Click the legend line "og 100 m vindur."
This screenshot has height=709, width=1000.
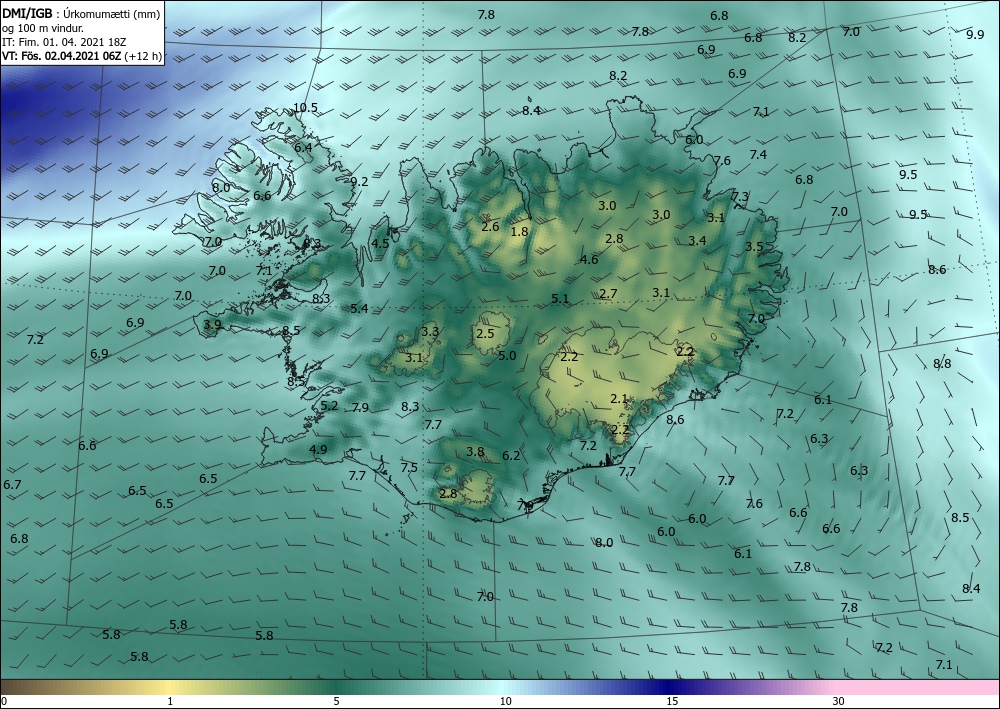(x=42, y=28)
